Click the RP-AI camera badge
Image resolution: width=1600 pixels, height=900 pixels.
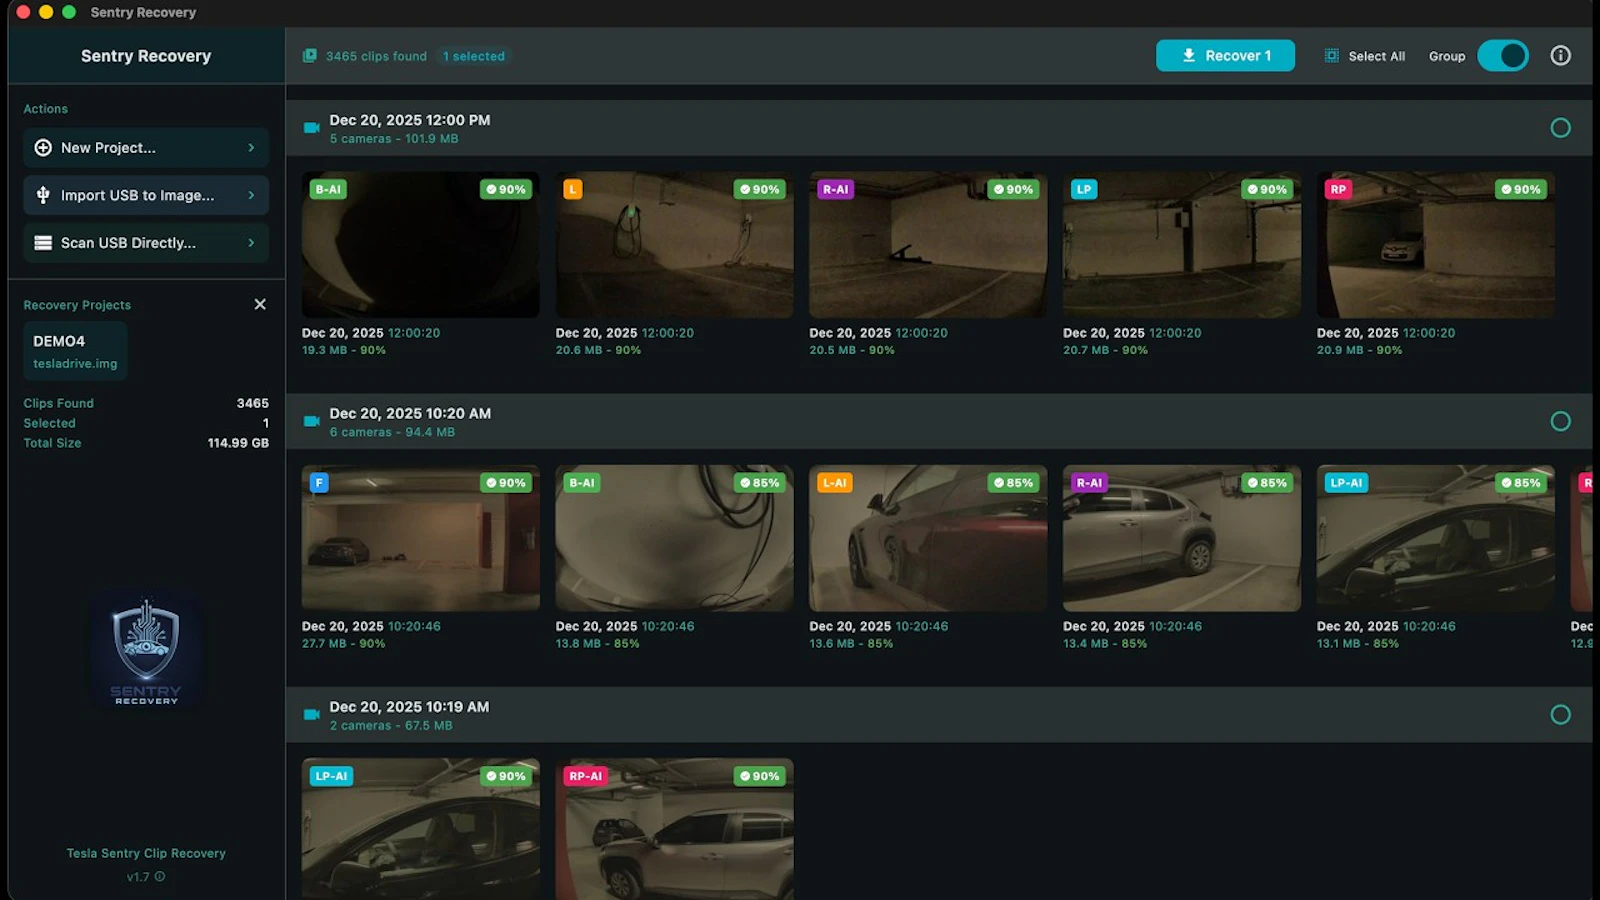point(586,776)
